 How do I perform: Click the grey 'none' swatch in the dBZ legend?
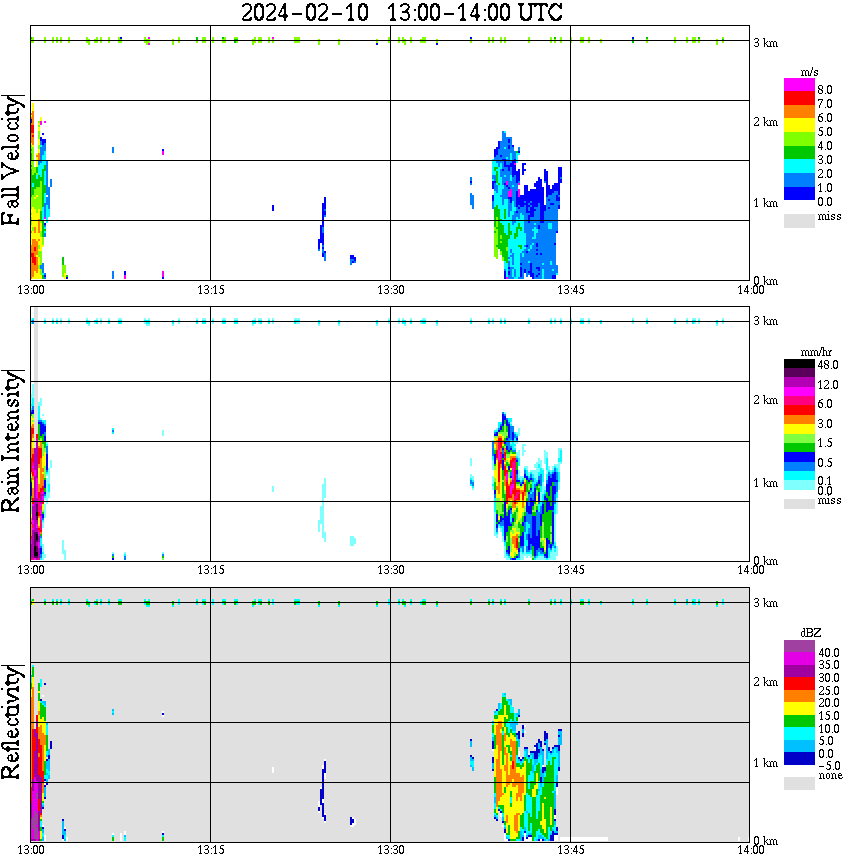(x=799, y=783)
